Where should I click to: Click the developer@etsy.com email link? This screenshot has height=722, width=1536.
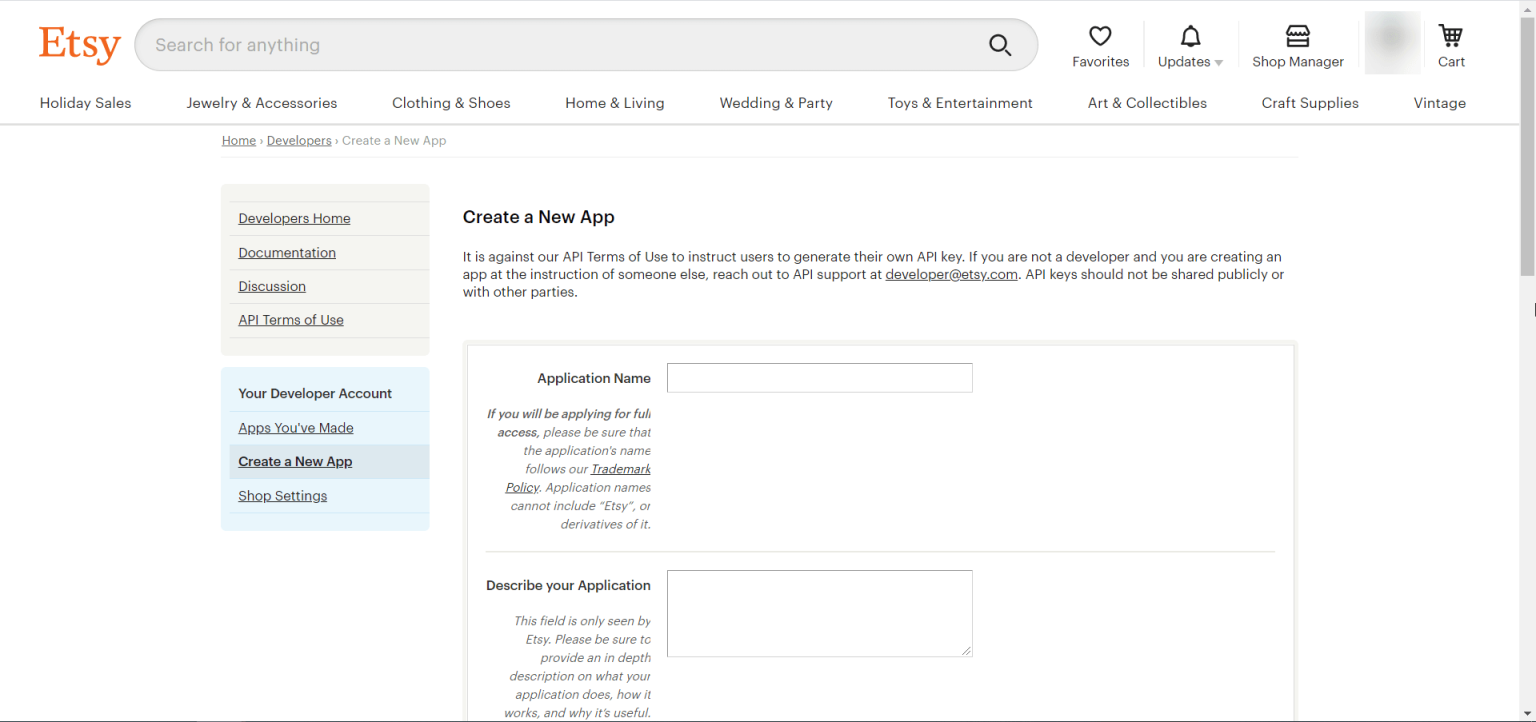(x=951, y=274)
